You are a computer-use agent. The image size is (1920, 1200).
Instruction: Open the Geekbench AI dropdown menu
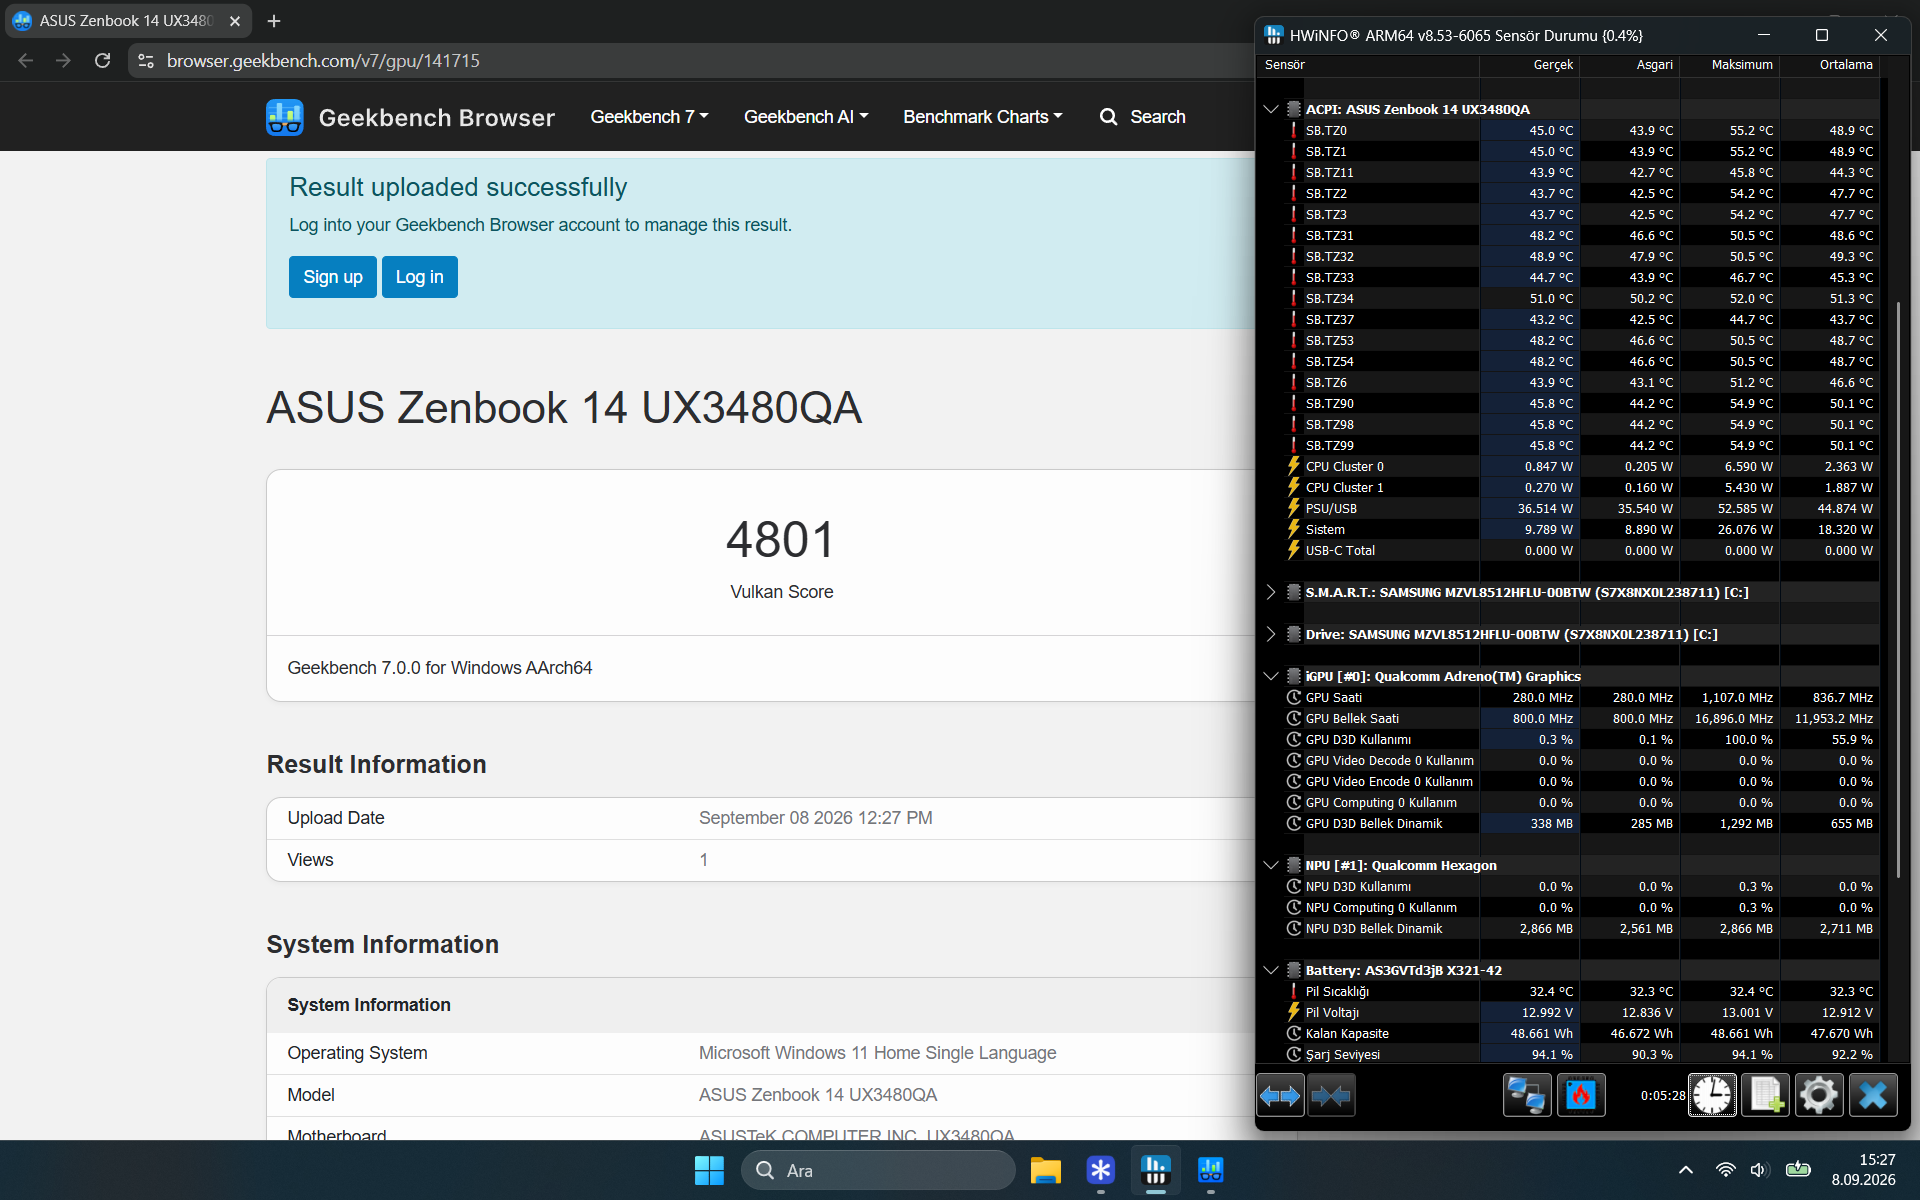pyautogui.click(x=806, y=117)
